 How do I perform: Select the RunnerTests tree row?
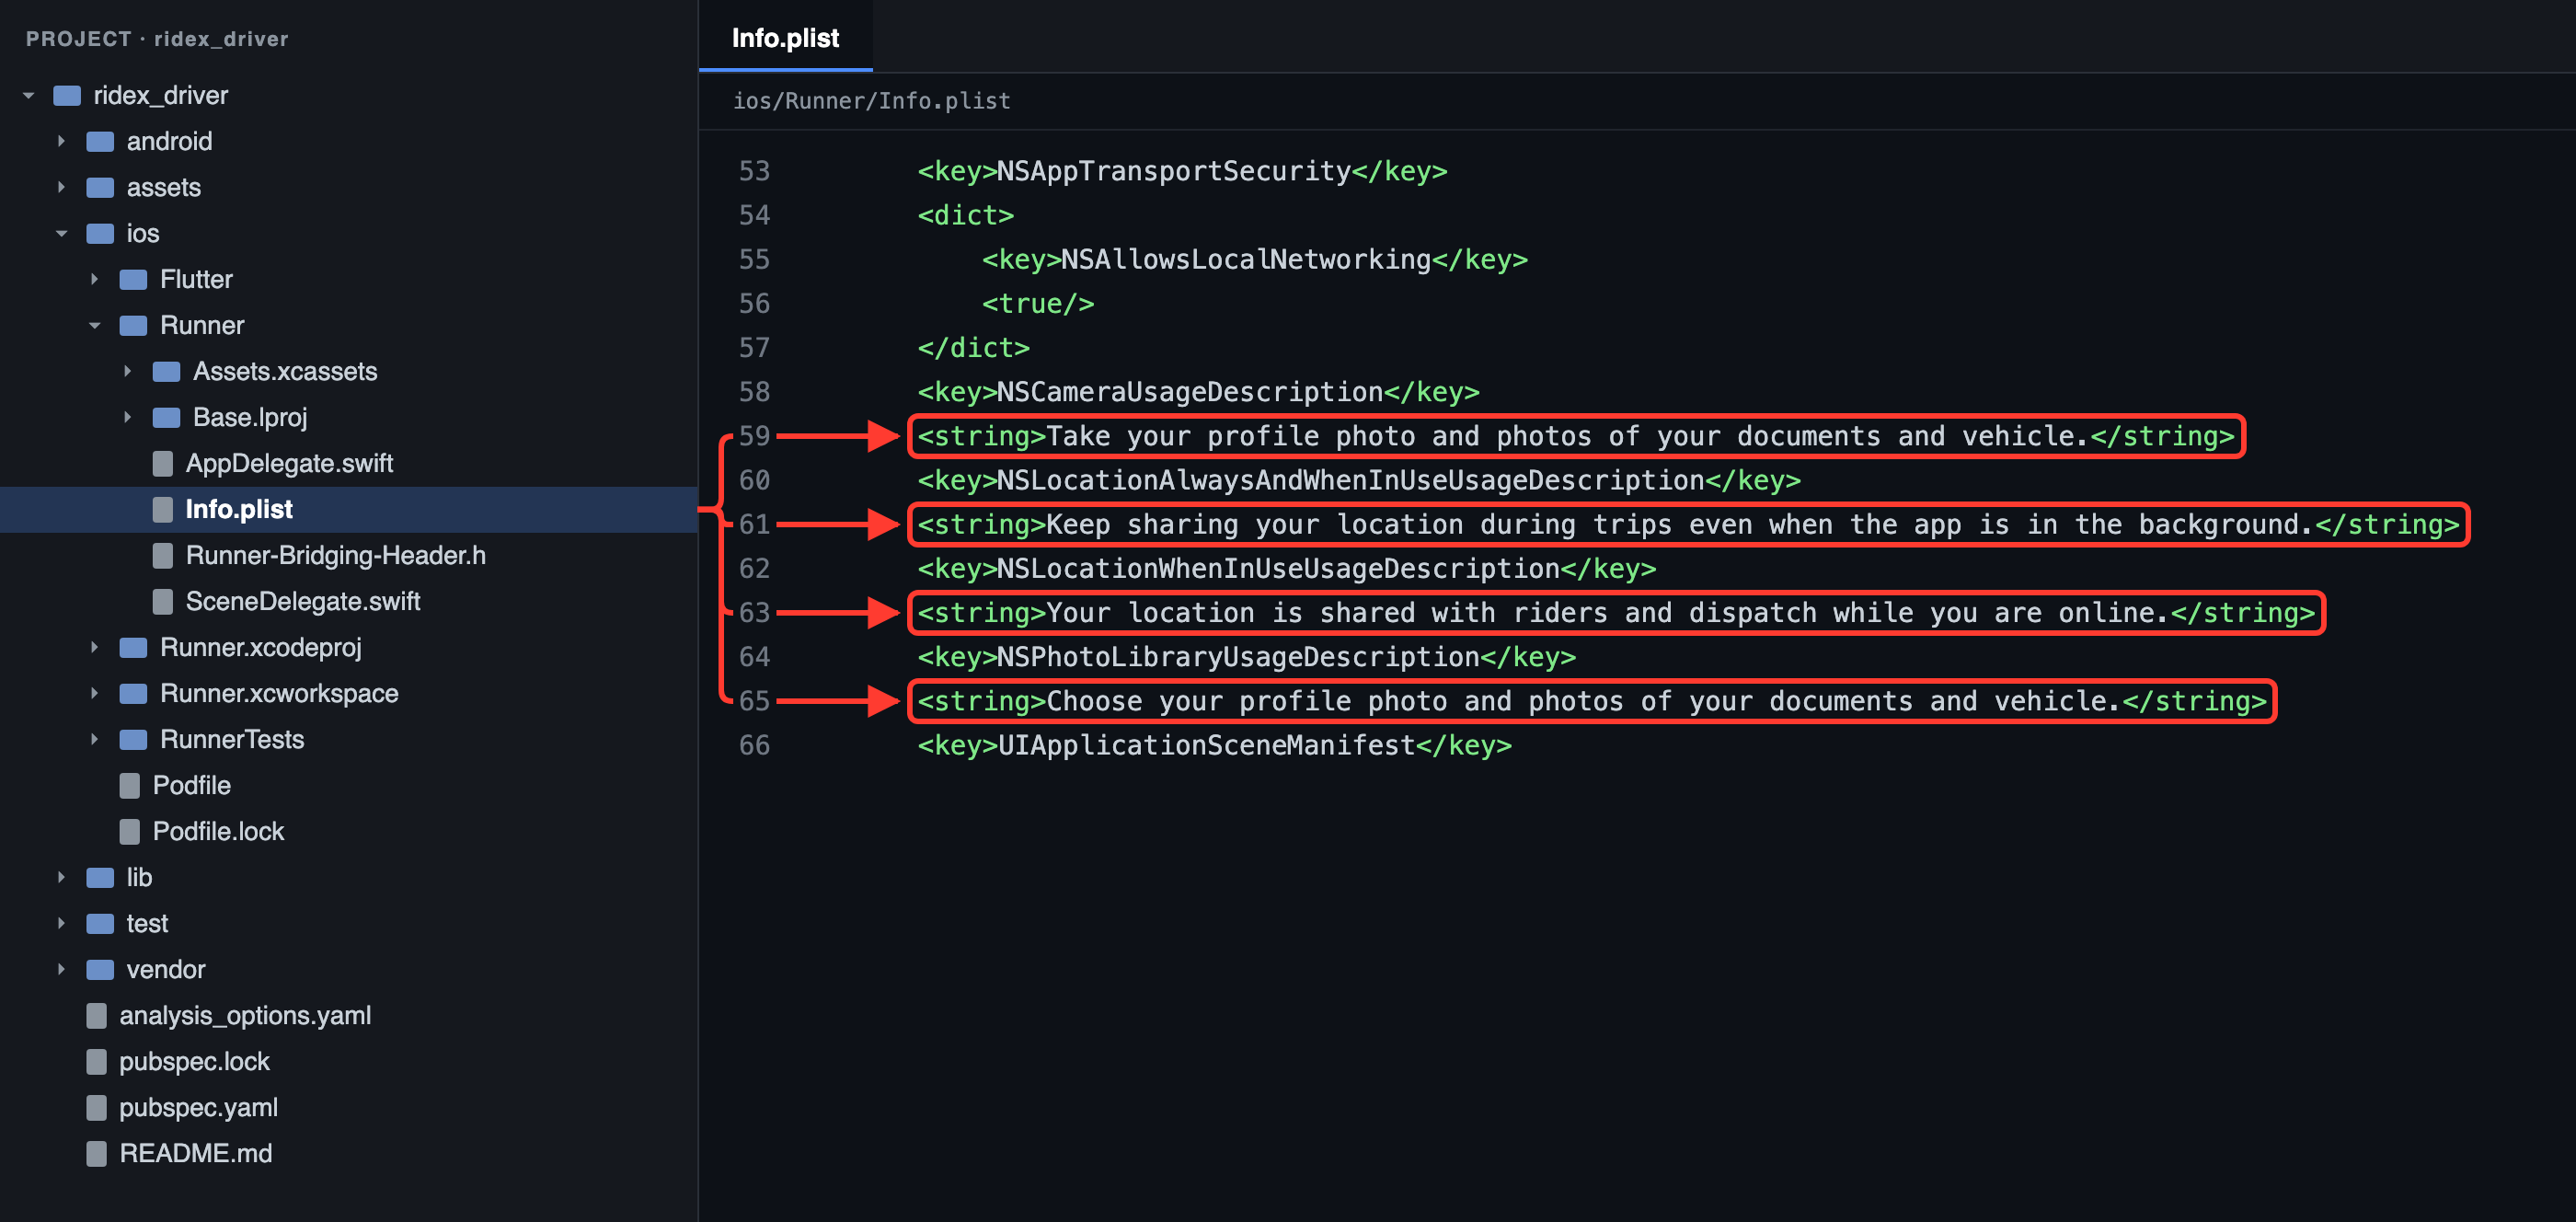coord(348,740)
